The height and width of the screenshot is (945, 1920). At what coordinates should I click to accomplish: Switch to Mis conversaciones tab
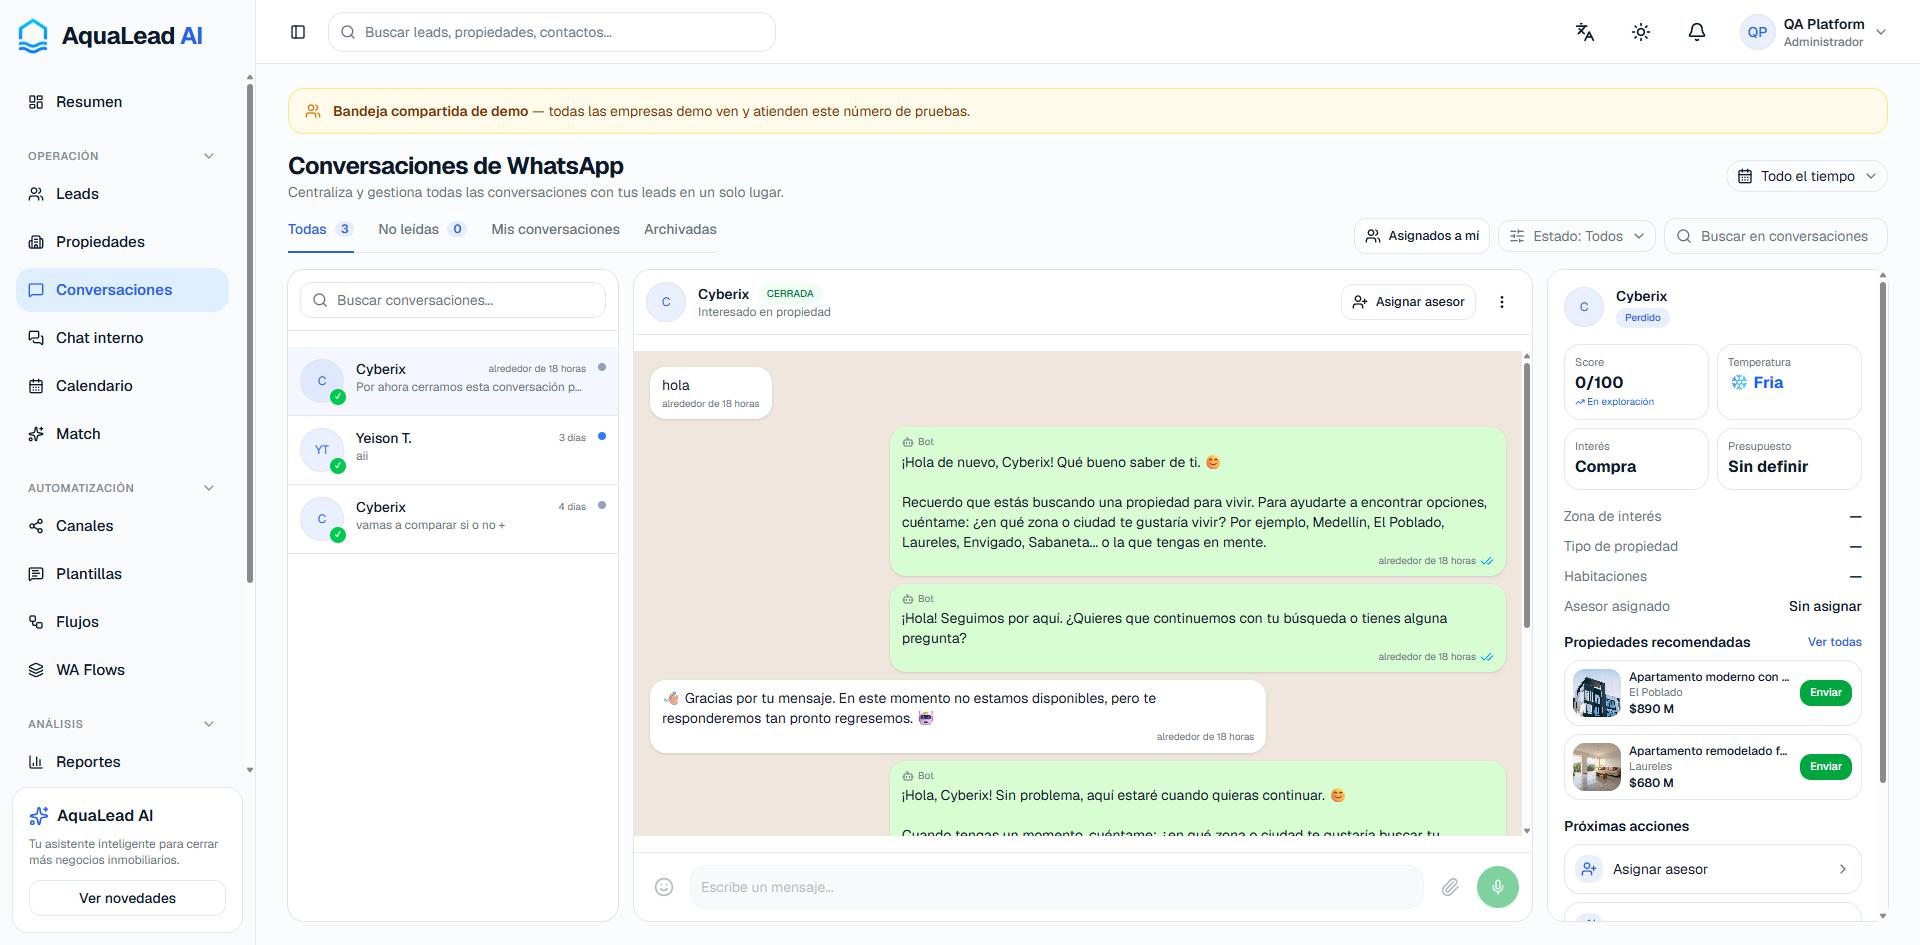click(x=556, y=230)
